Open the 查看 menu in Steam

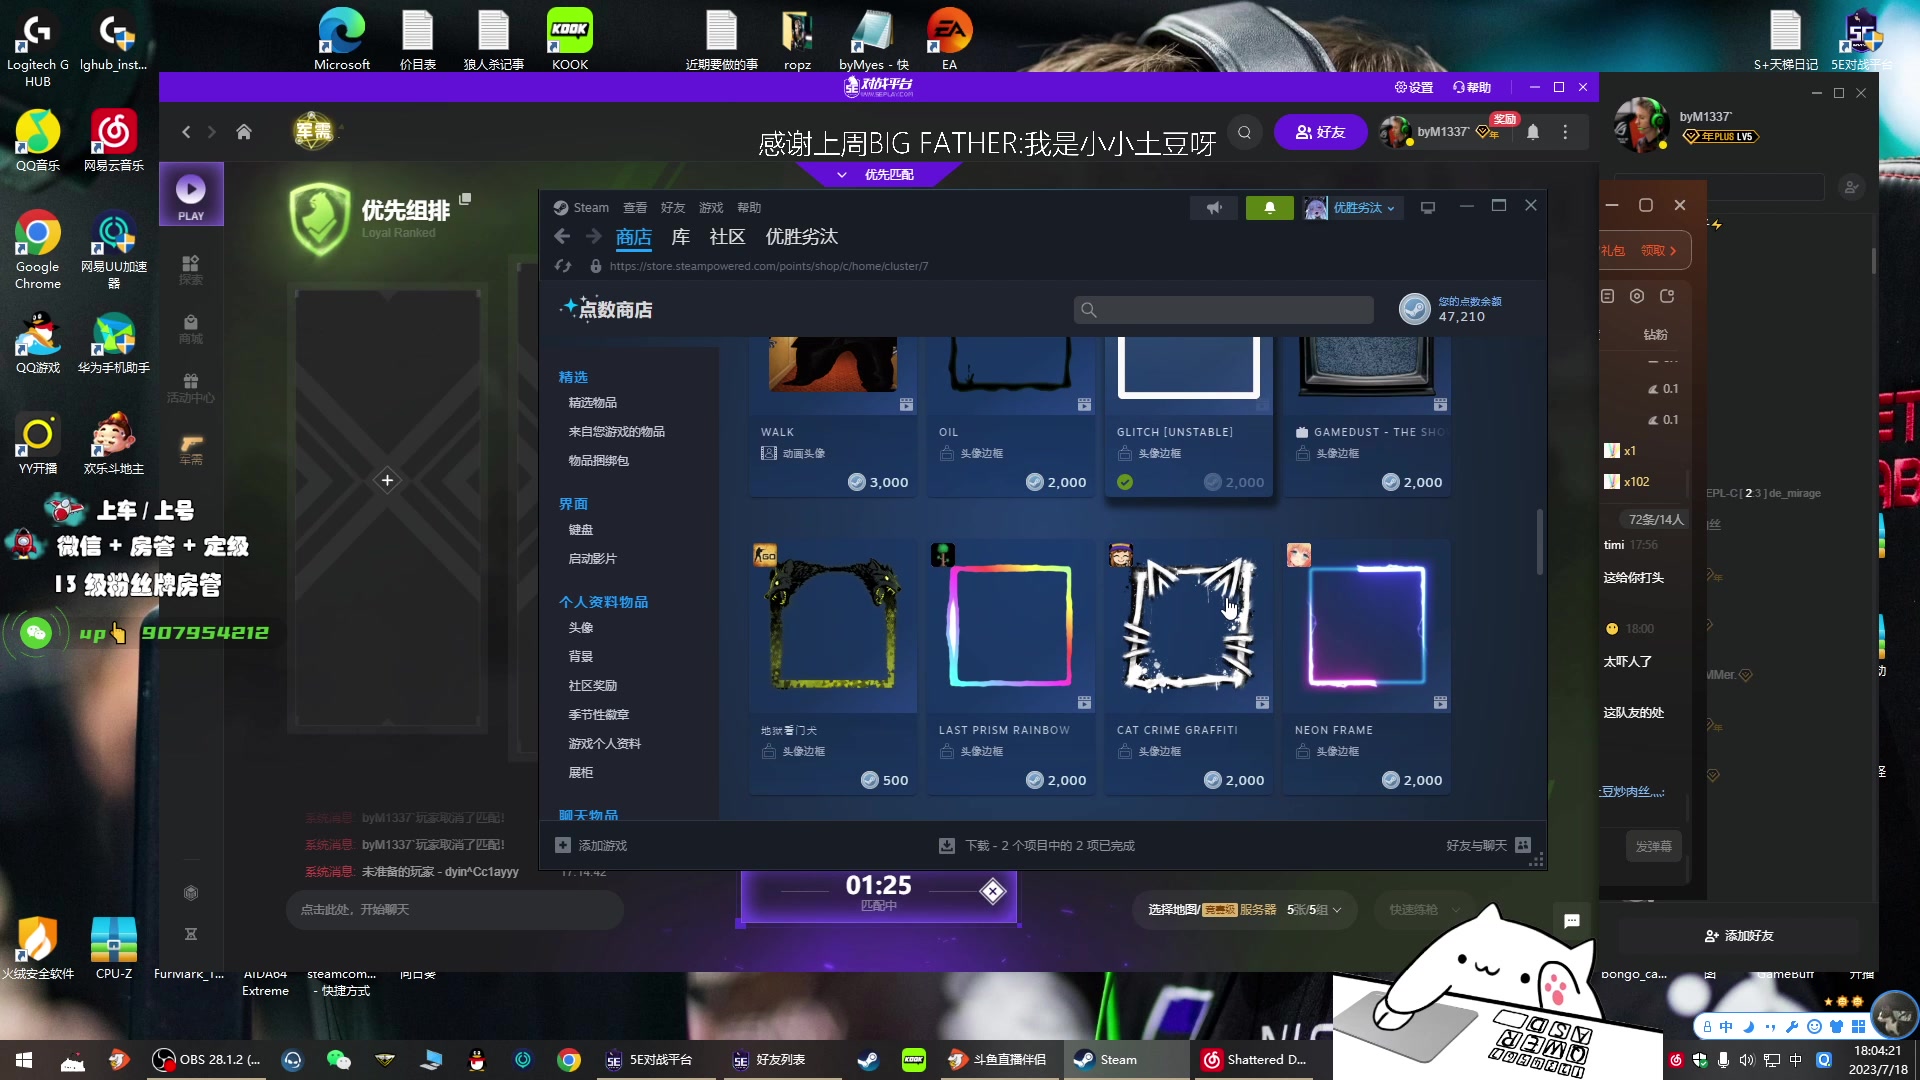pos(635,208)
